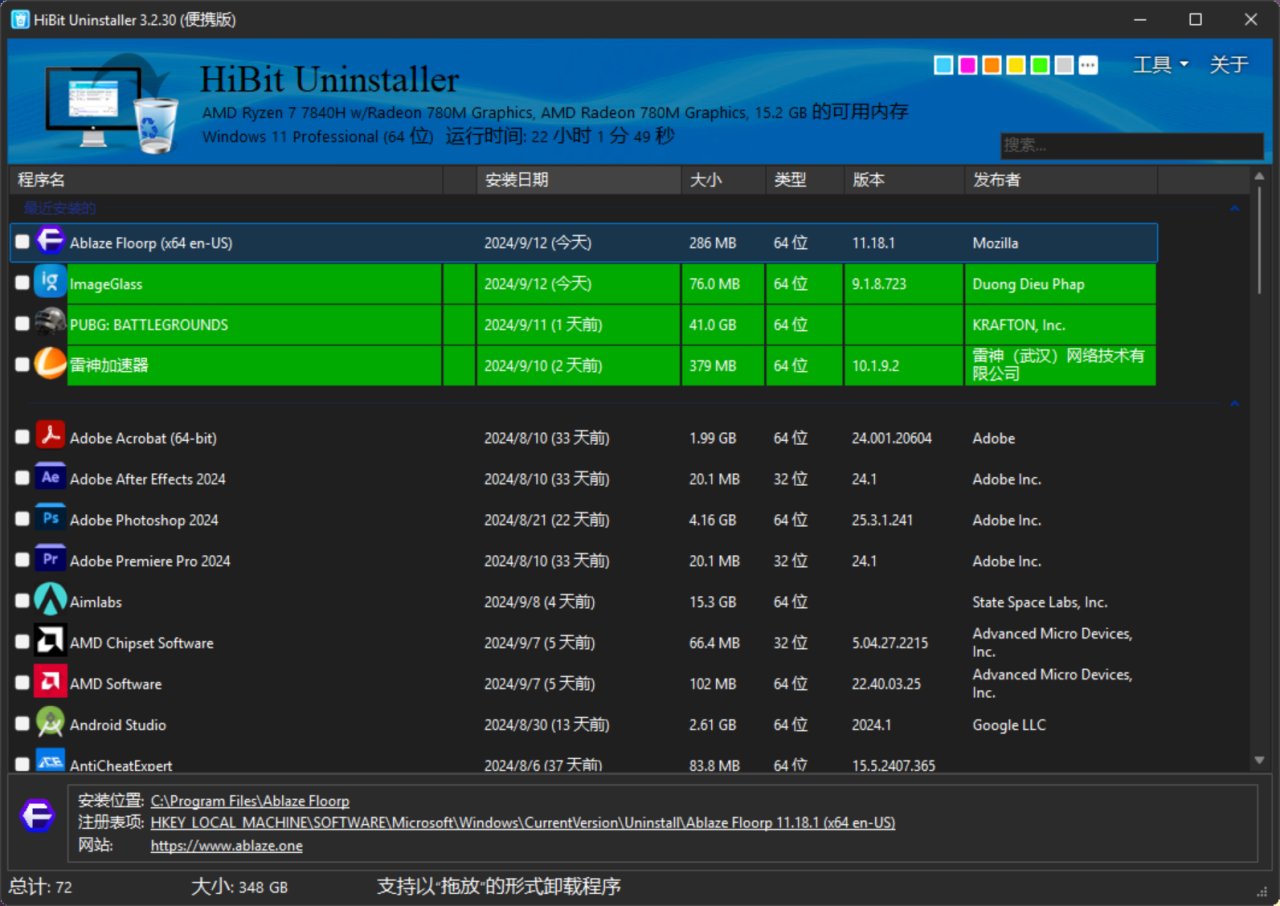This screenshot has width=1280, height=906.
Task: Choose the gray theme color swatch
Action: [1064, 65]
